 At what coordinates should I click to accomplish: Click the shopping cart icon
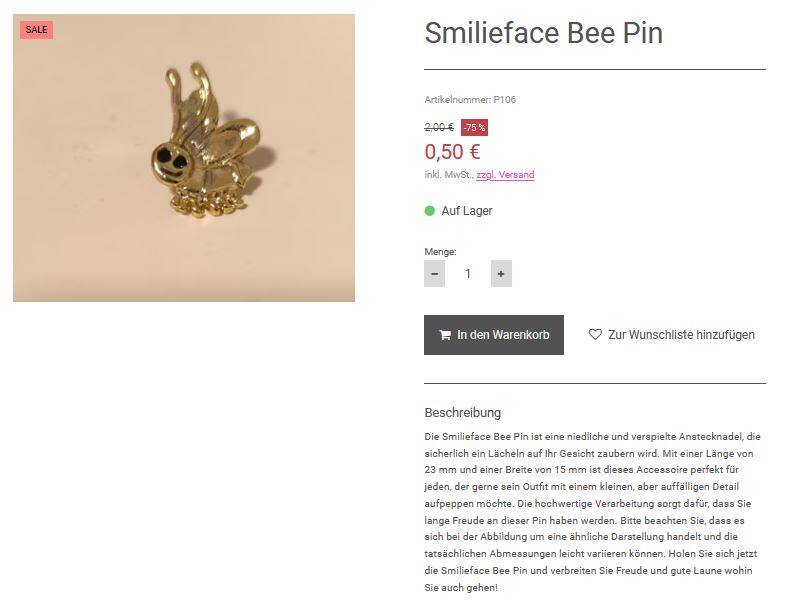(x=444, y=335)
